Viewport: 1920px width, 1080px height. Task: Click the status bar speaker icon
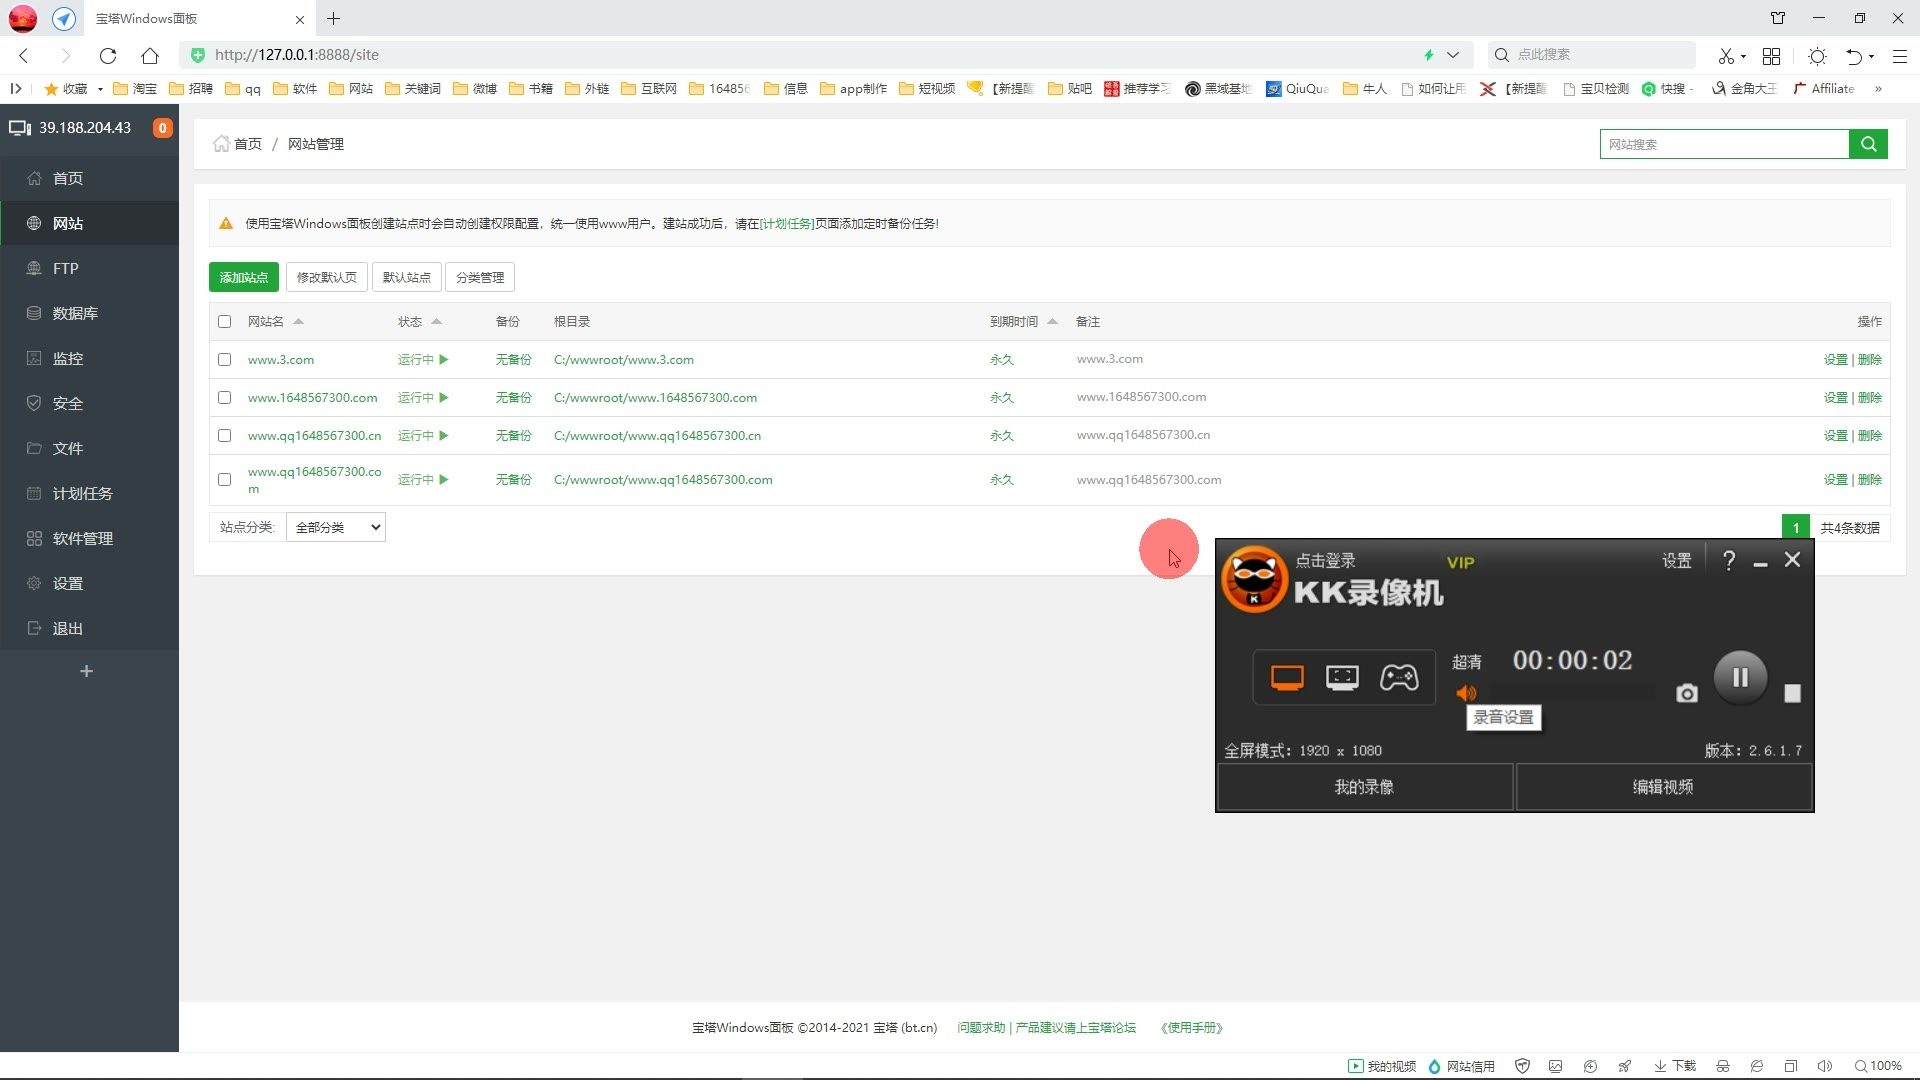point(1824,1066)
